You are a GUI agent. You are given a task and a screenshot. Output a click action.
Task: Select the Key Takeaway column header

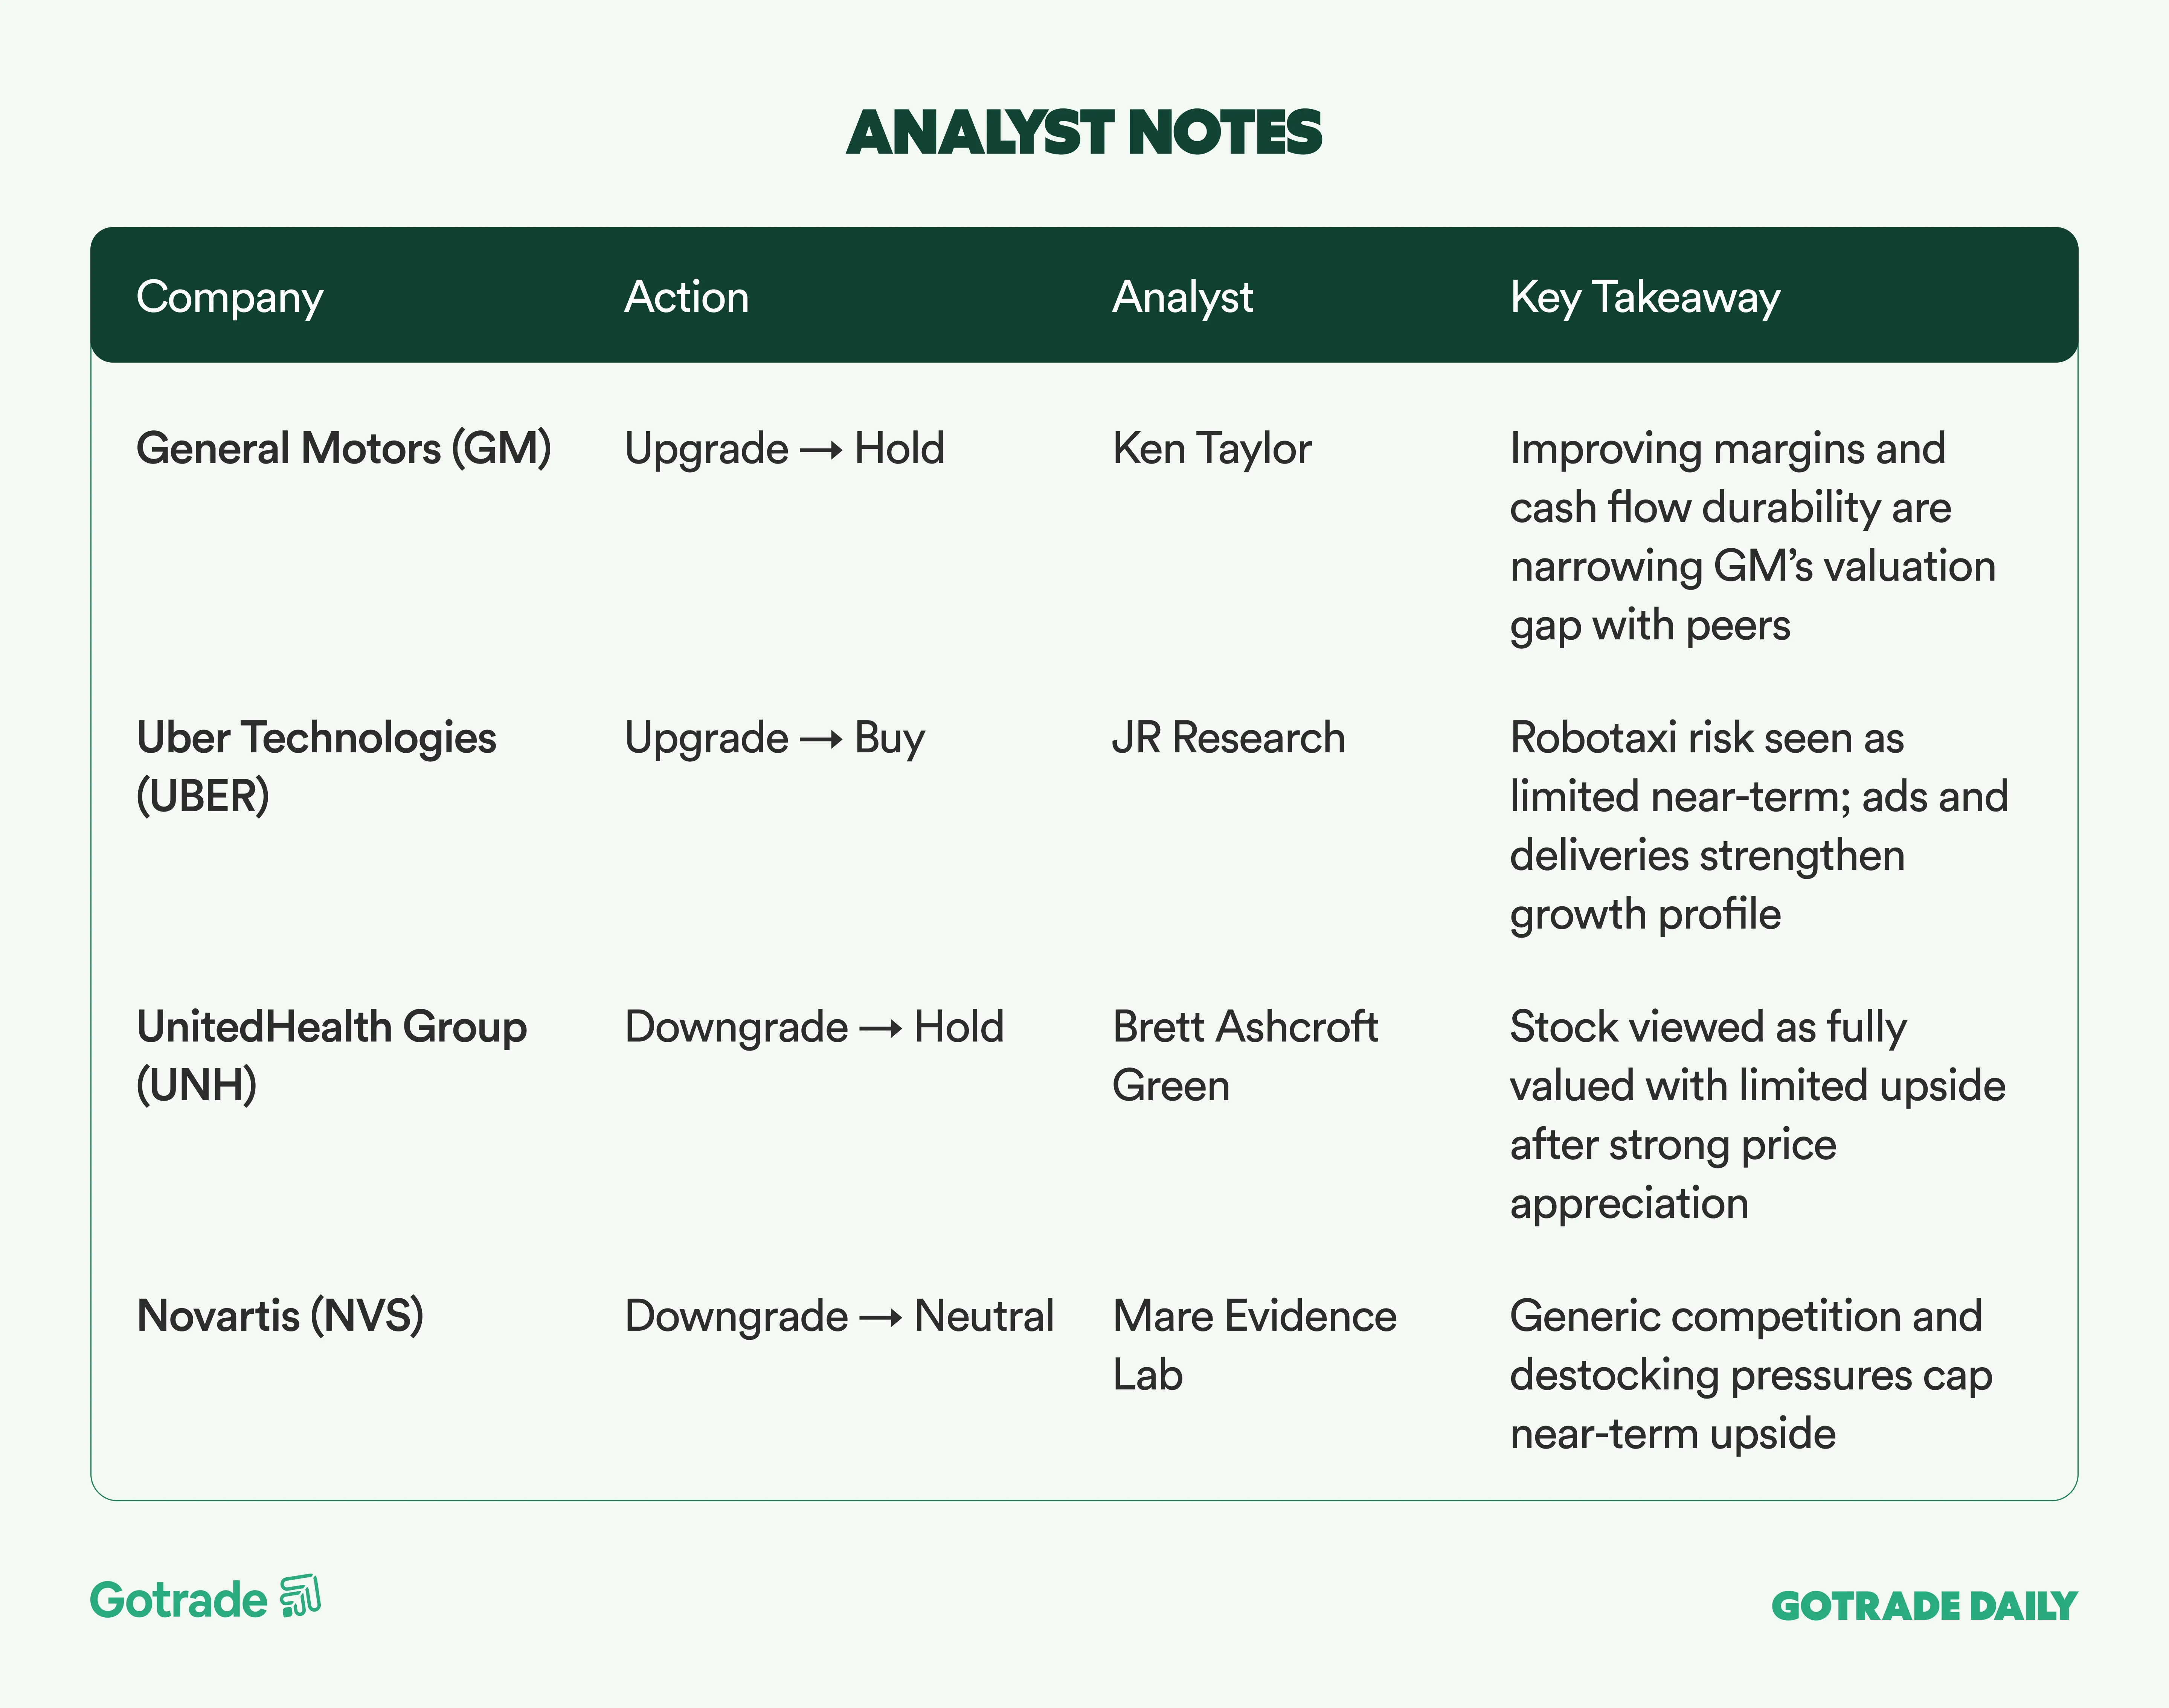[1645, 297]
